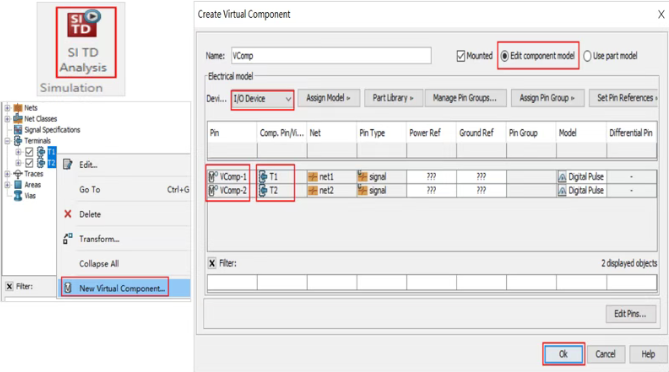This screenshot has height=372, width=669.
Task: Expand the Nets tree node
Action: coord(7,108)
